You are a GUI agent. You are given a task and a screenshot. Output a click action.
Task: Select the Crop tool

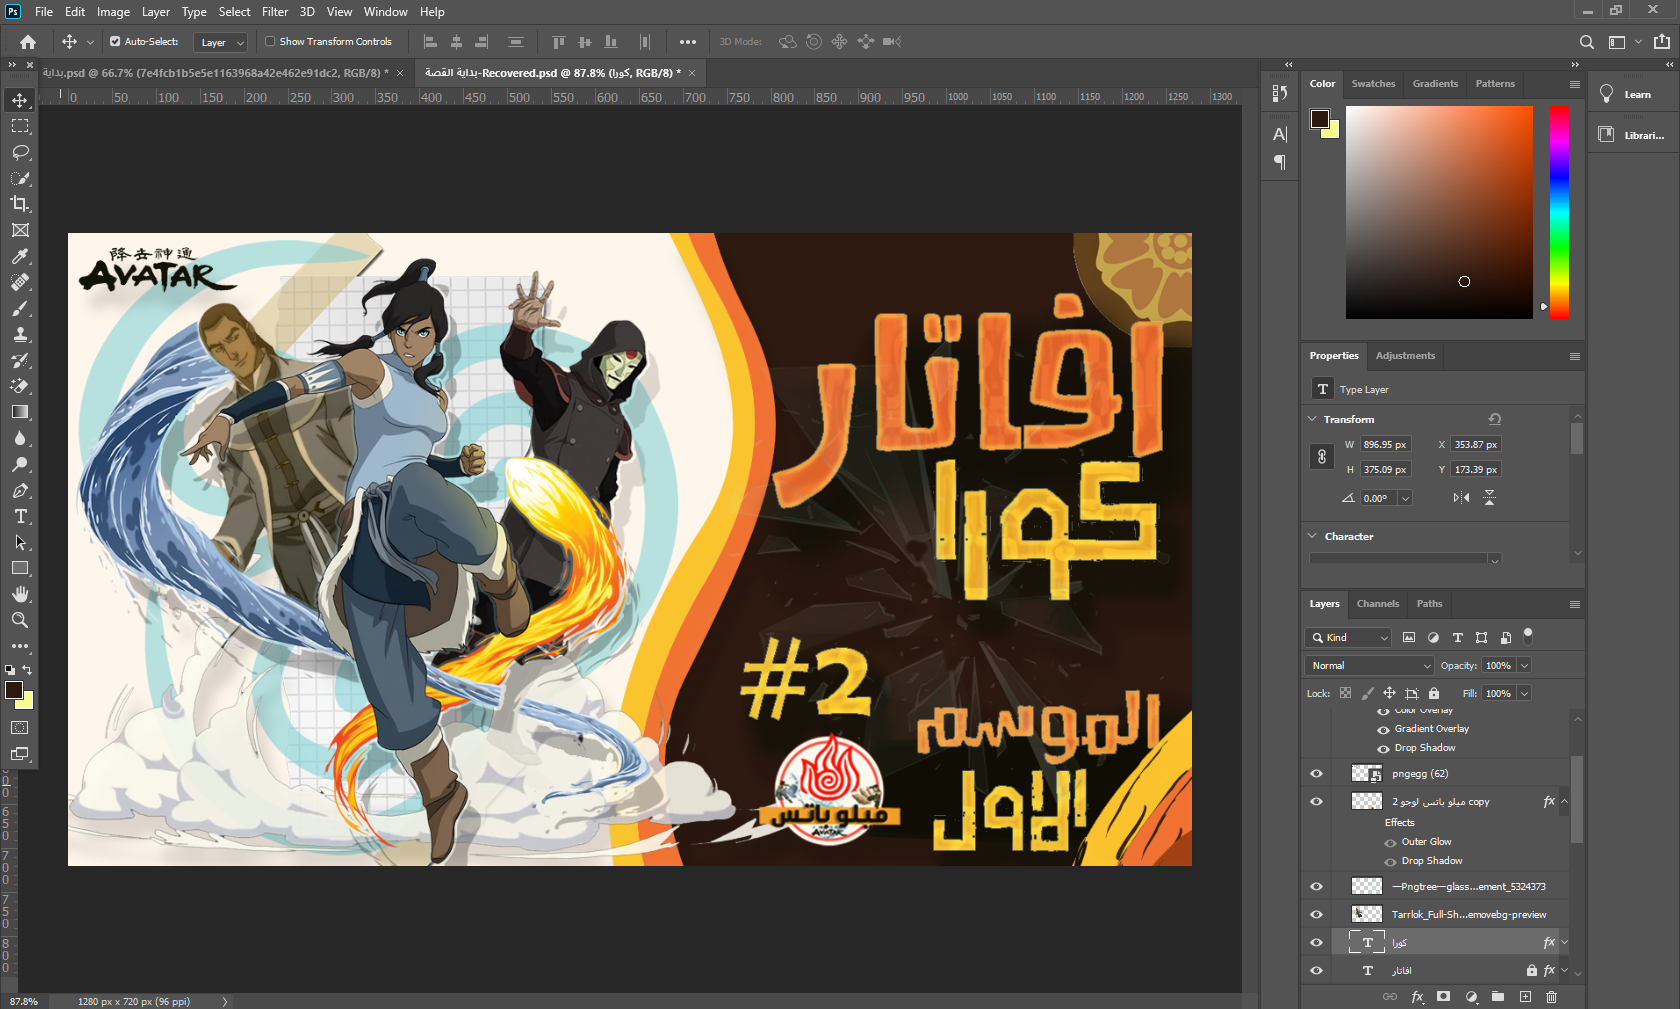pyautogui.click(x=20, y=204)
